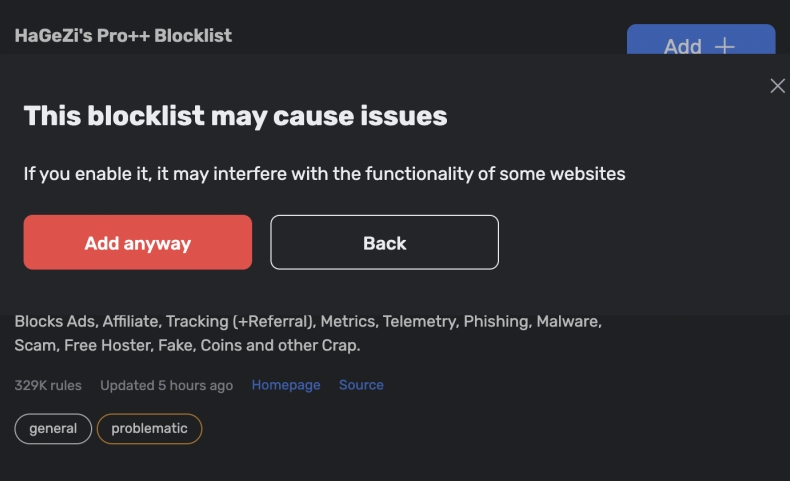Select the problematic tag chip
Image resolution: width=790 pixels, height=481 pixels.
(x=149, y=428)
